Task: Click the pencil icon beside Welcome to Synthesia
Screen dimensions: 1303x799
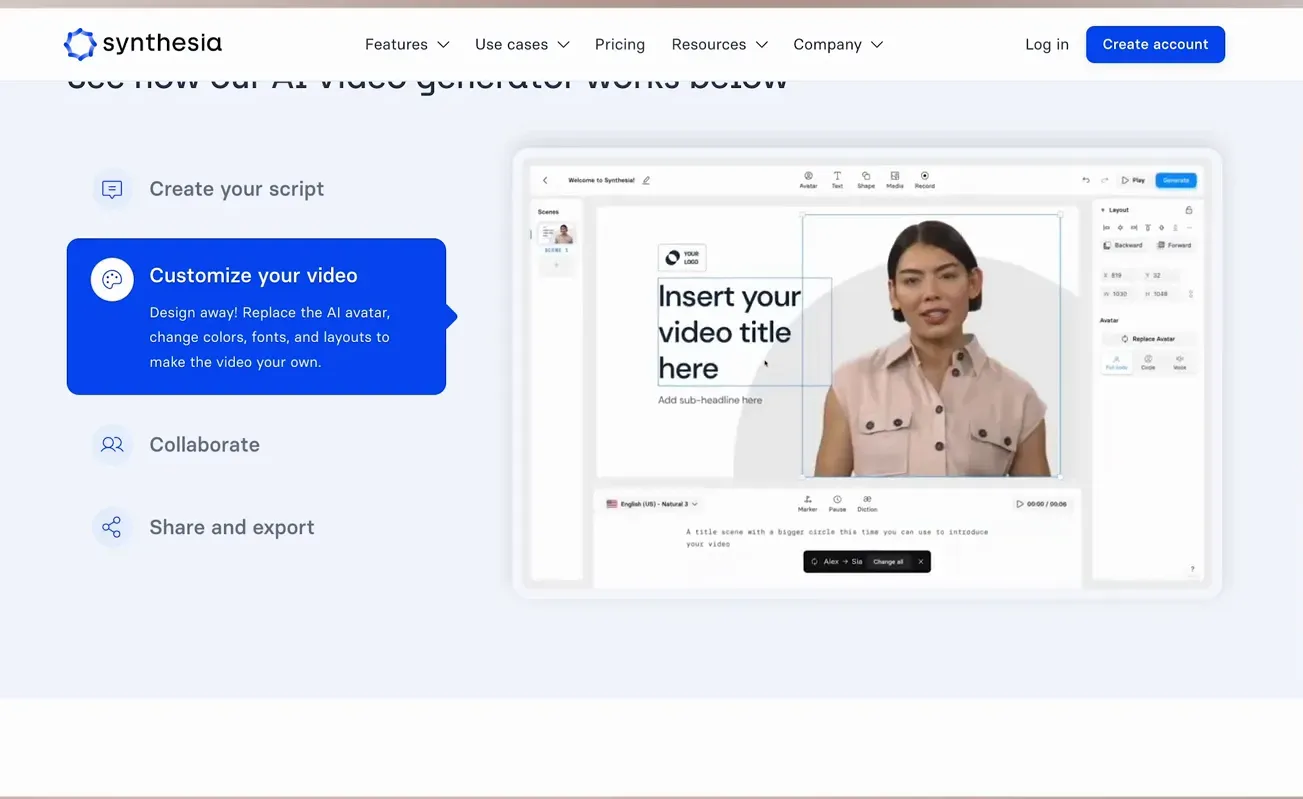Action: 646,180
